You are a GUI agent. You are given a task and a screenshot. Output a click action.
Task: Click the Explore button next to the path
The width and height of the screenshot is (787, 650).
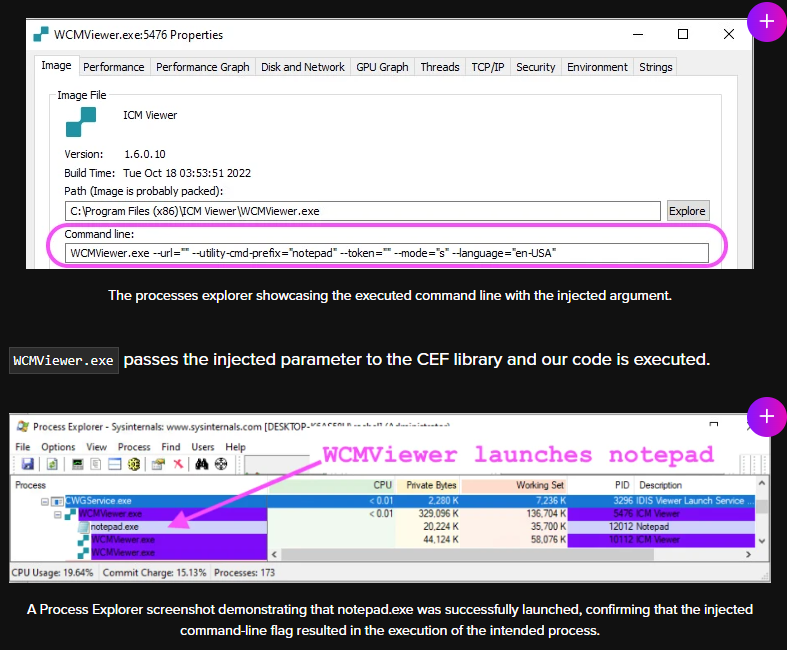tap(688, 211)
